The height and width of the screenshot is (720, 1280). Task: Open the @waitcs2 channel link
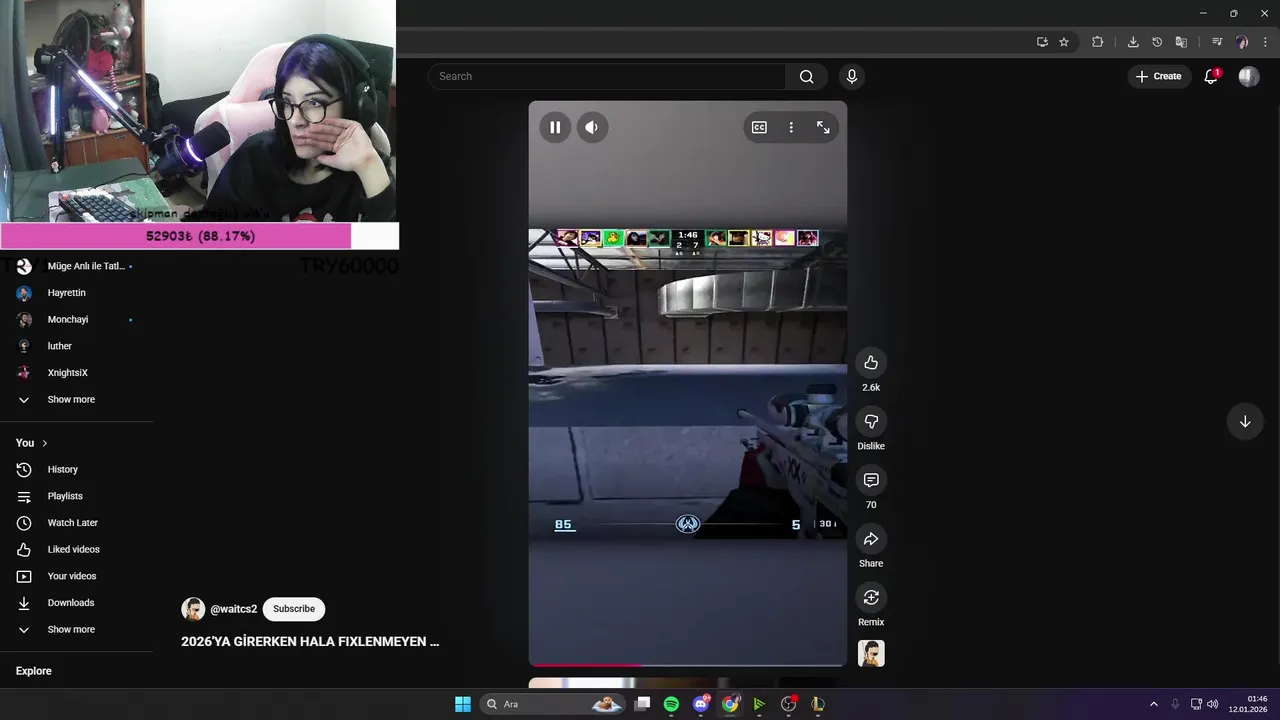click(x=234, y=609)
